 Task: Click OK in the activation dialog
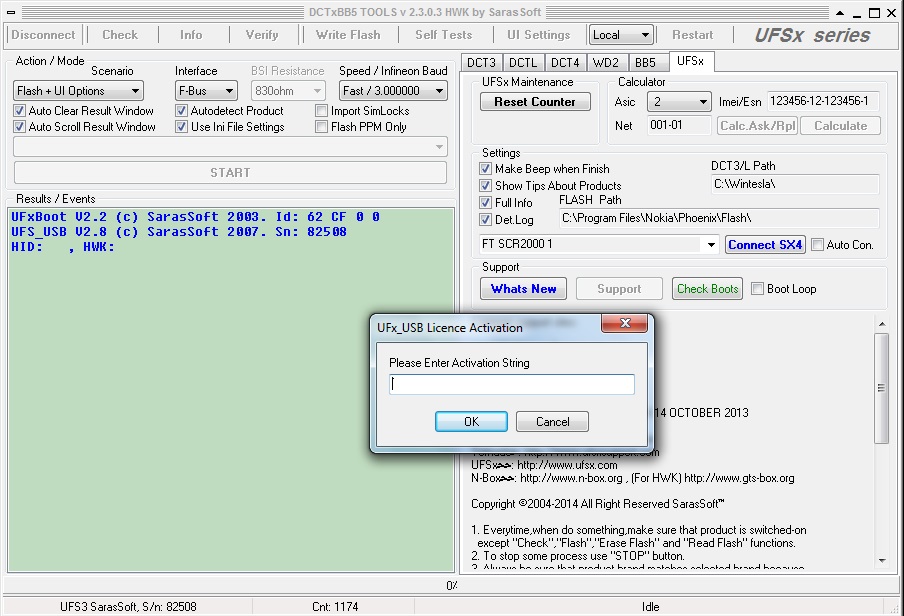[x=471, y=422]
